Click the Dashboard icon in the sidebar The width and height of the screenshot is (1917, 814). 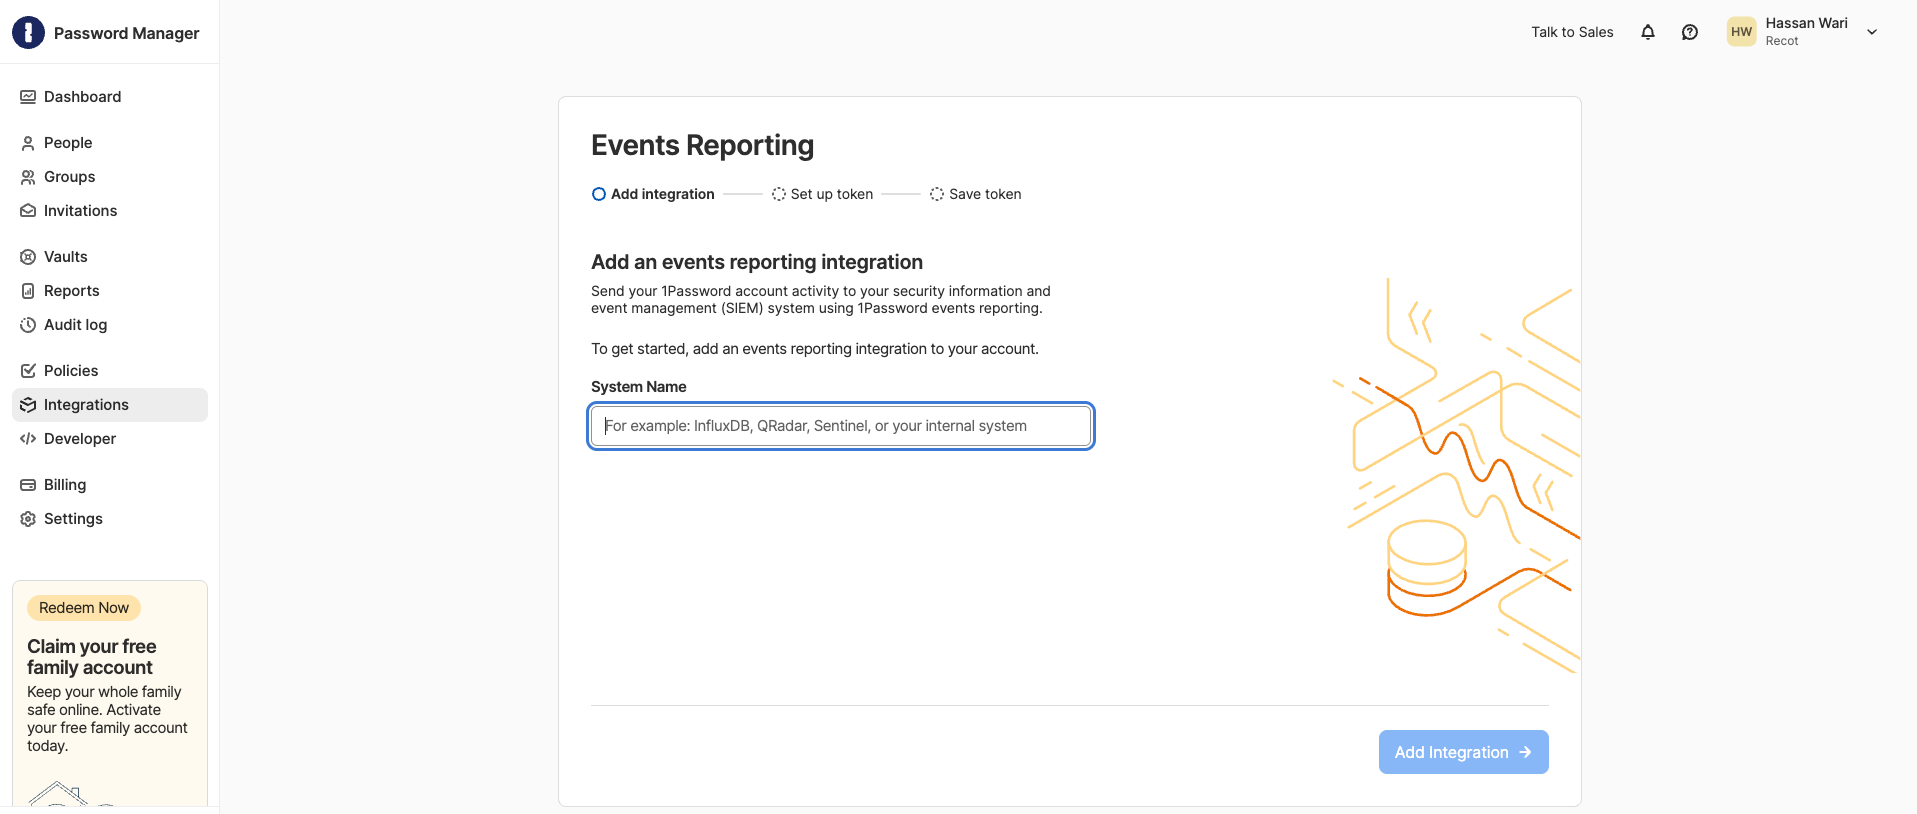point(28,97)
